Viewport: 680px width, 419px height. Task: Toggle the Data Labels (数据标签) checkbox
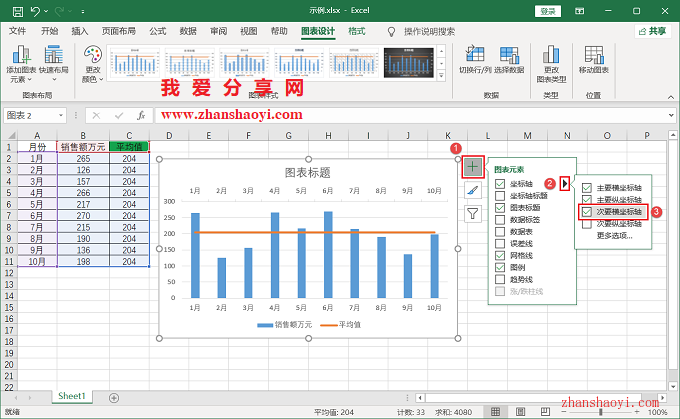pos(500,220)
